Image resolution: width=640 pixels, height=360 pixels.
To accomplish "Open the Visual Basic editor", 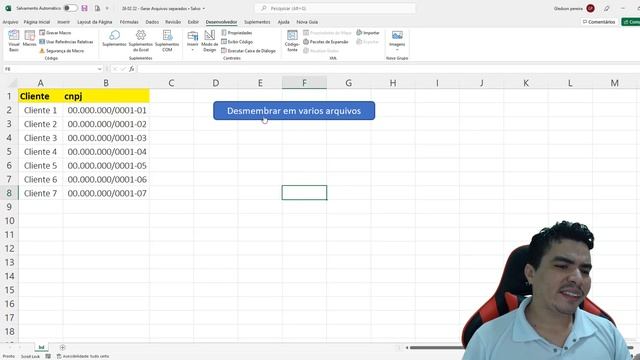I will [13, 41].
